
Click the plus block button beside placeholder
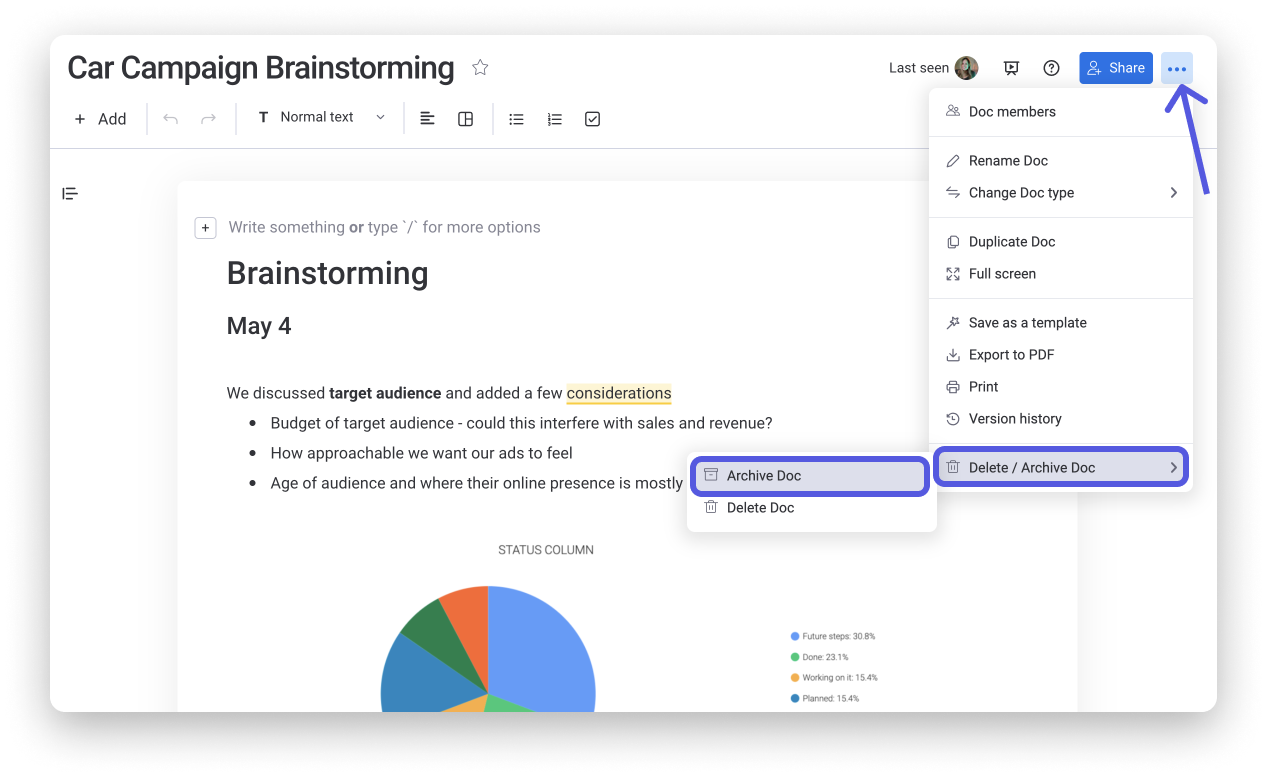point(205,228)
